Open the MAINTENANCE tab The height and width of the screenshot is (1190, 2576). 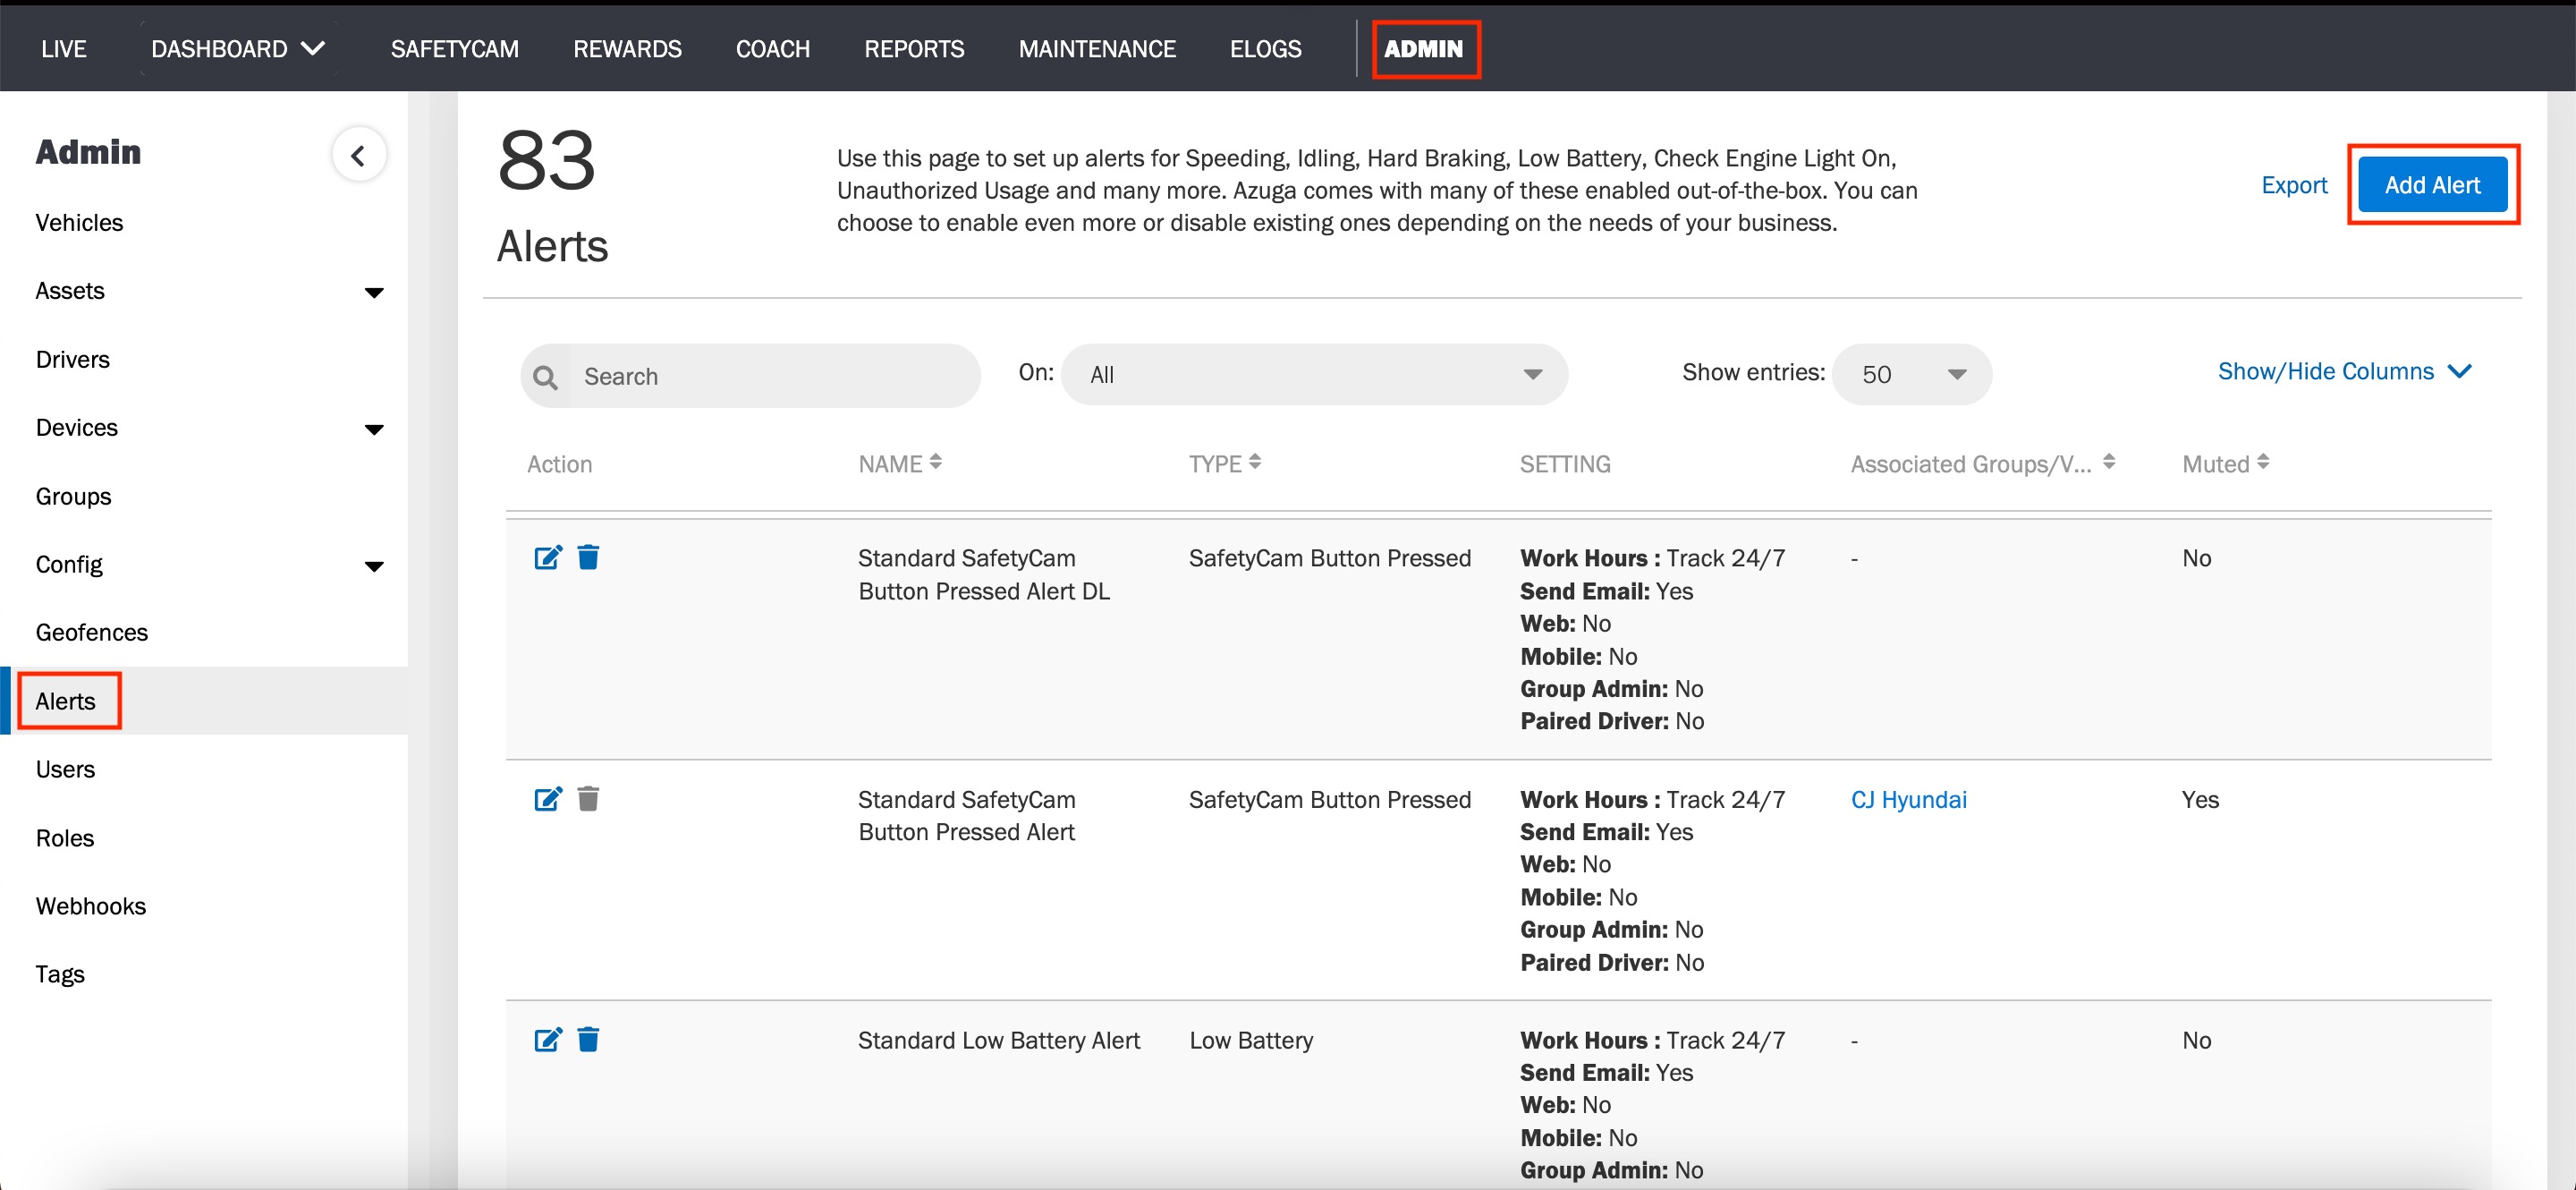coord(1097,48)
